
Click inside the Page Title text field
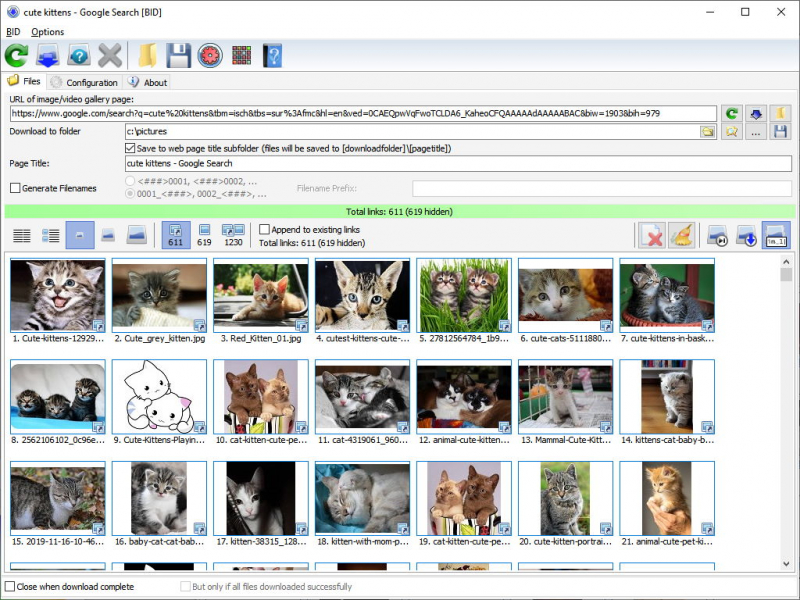tap(457, 164)
